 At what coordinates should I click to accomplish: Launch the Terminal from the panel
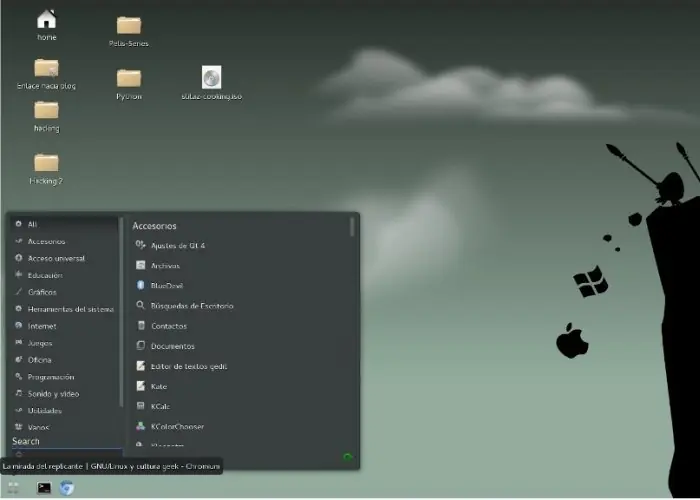coord(44,488)
